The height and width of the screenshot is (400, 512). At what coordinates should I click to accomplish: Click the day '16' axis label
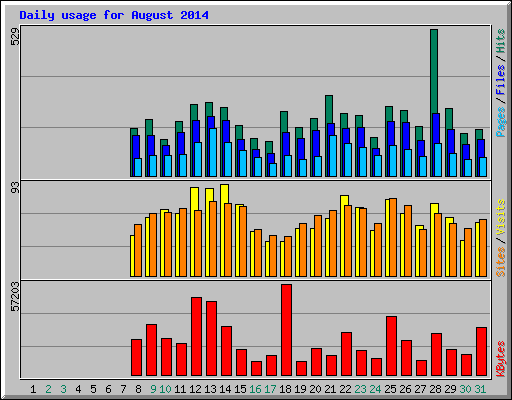[255, 389]
